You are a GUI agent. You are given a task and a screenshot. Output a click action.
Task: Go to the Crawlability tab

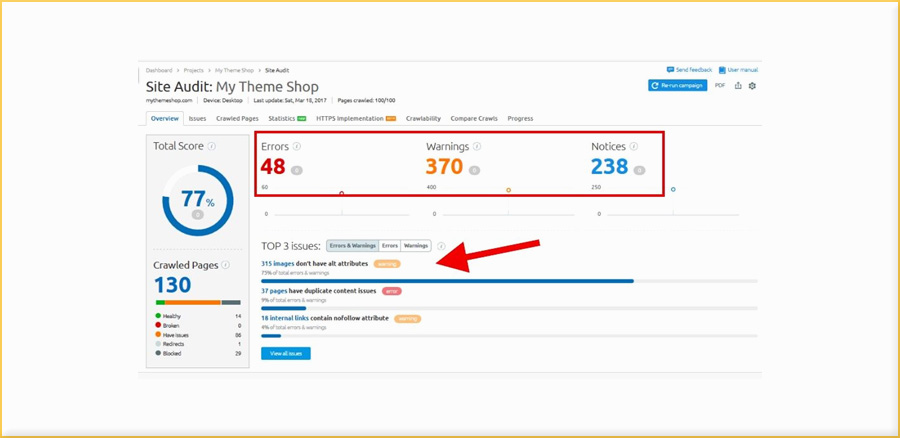[x=423, y=118]
